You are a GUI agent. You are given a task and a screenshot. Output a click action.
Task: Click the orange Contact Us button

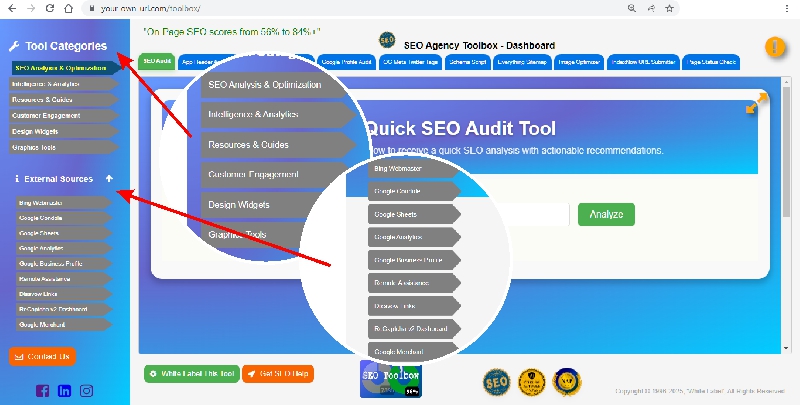(42, 357)
